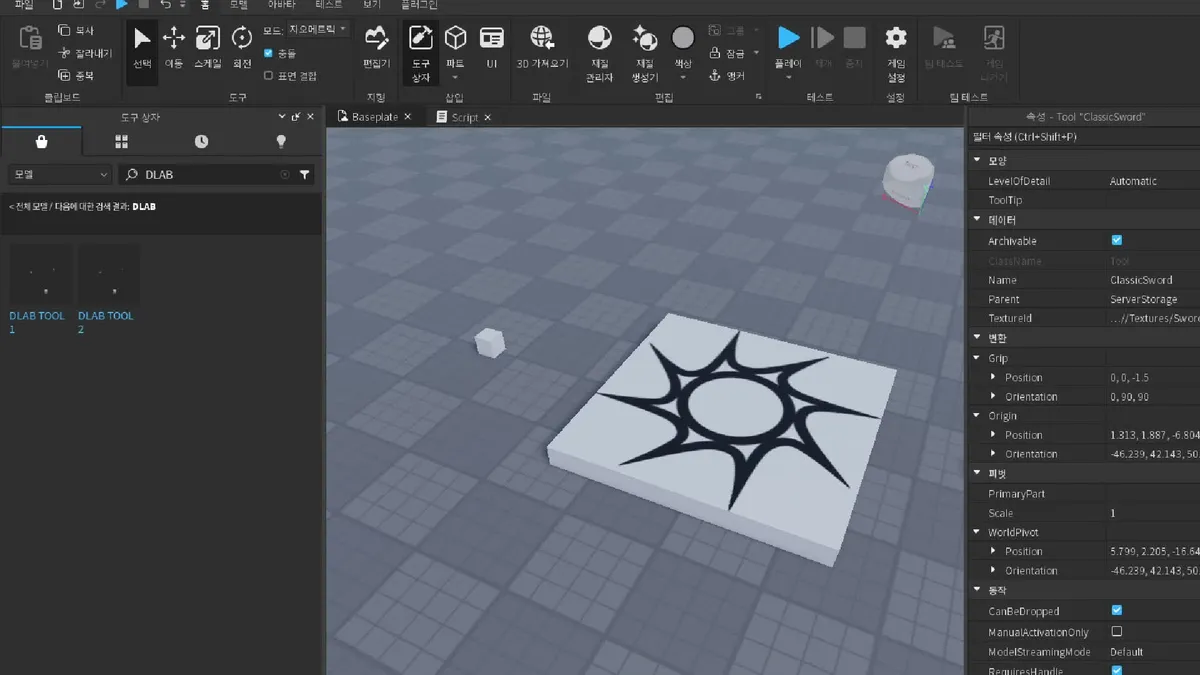Switch to 플러그인 ribbon tab

pos(419,5)
